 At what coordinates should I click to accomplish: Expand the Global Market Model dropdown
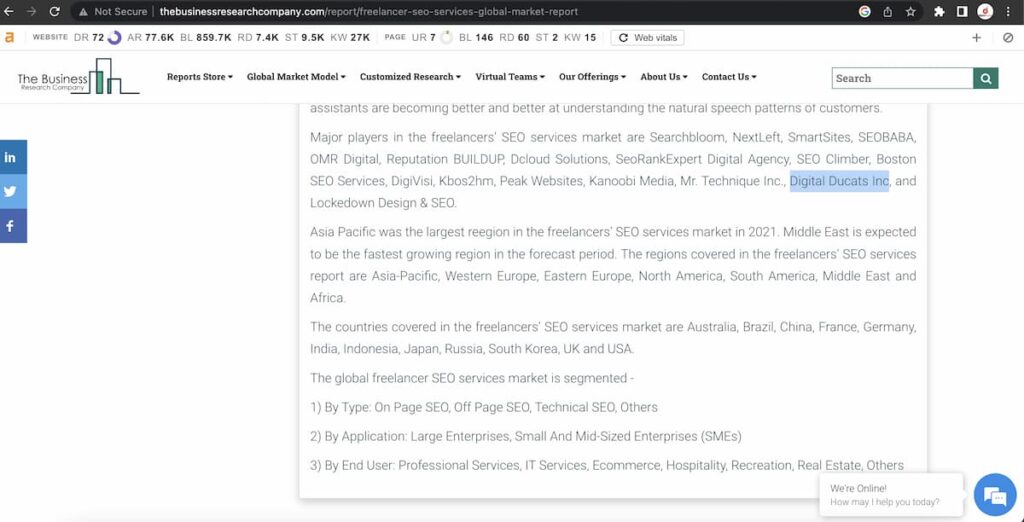tap(296, 76)
